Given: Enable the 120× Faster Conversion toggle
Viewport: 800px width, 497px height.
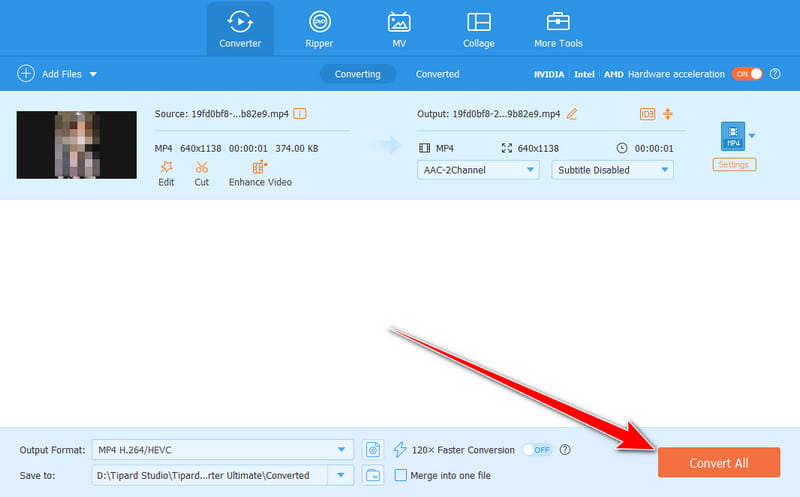Looking at the screenshot, I should coord(537,450).
